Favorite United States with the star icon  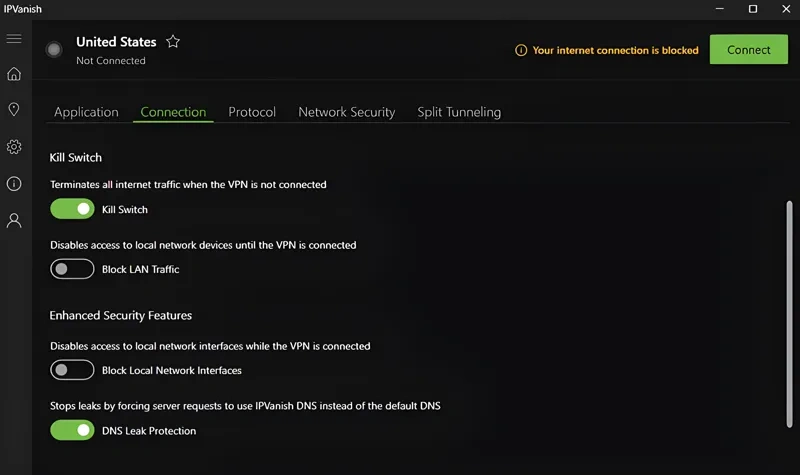[173, 42]
